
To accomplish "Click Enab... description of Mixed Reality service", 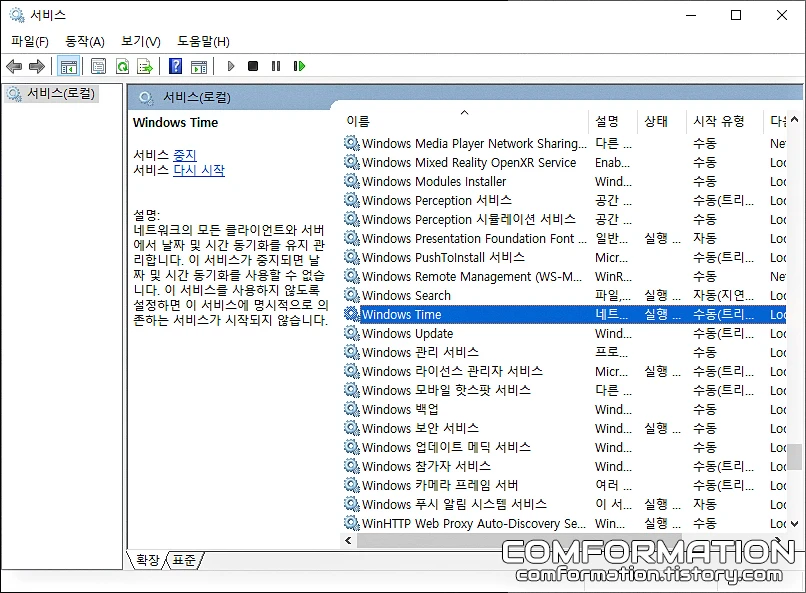I will [x=612, y=162].
